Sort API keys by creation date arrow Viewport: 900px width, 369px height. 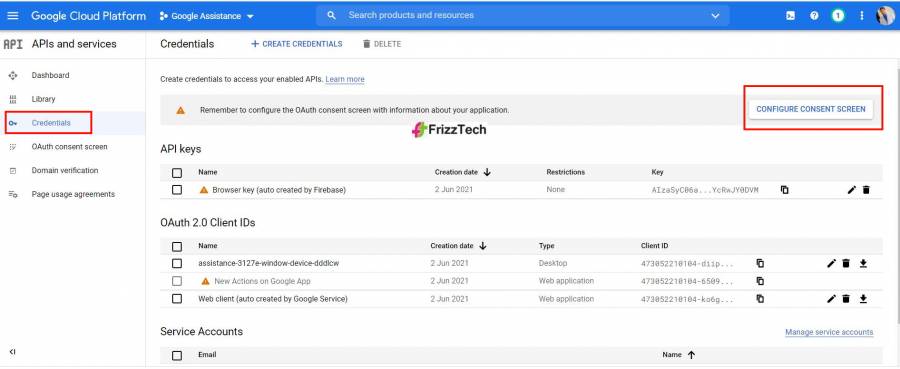tap(487, 172)
